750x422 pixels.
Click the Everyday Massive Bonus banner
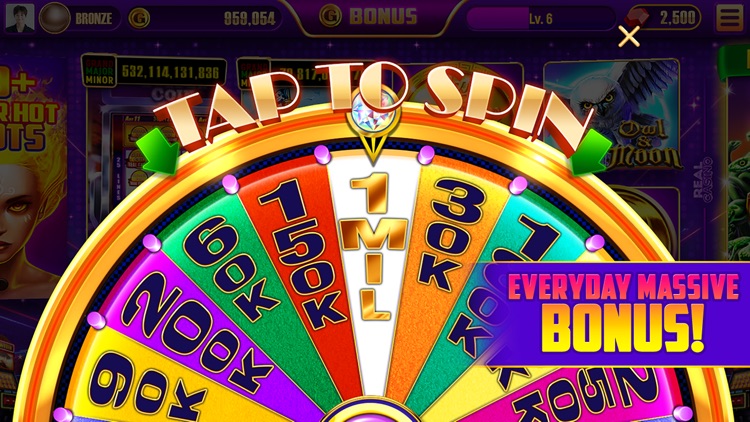tap(617, 313)
